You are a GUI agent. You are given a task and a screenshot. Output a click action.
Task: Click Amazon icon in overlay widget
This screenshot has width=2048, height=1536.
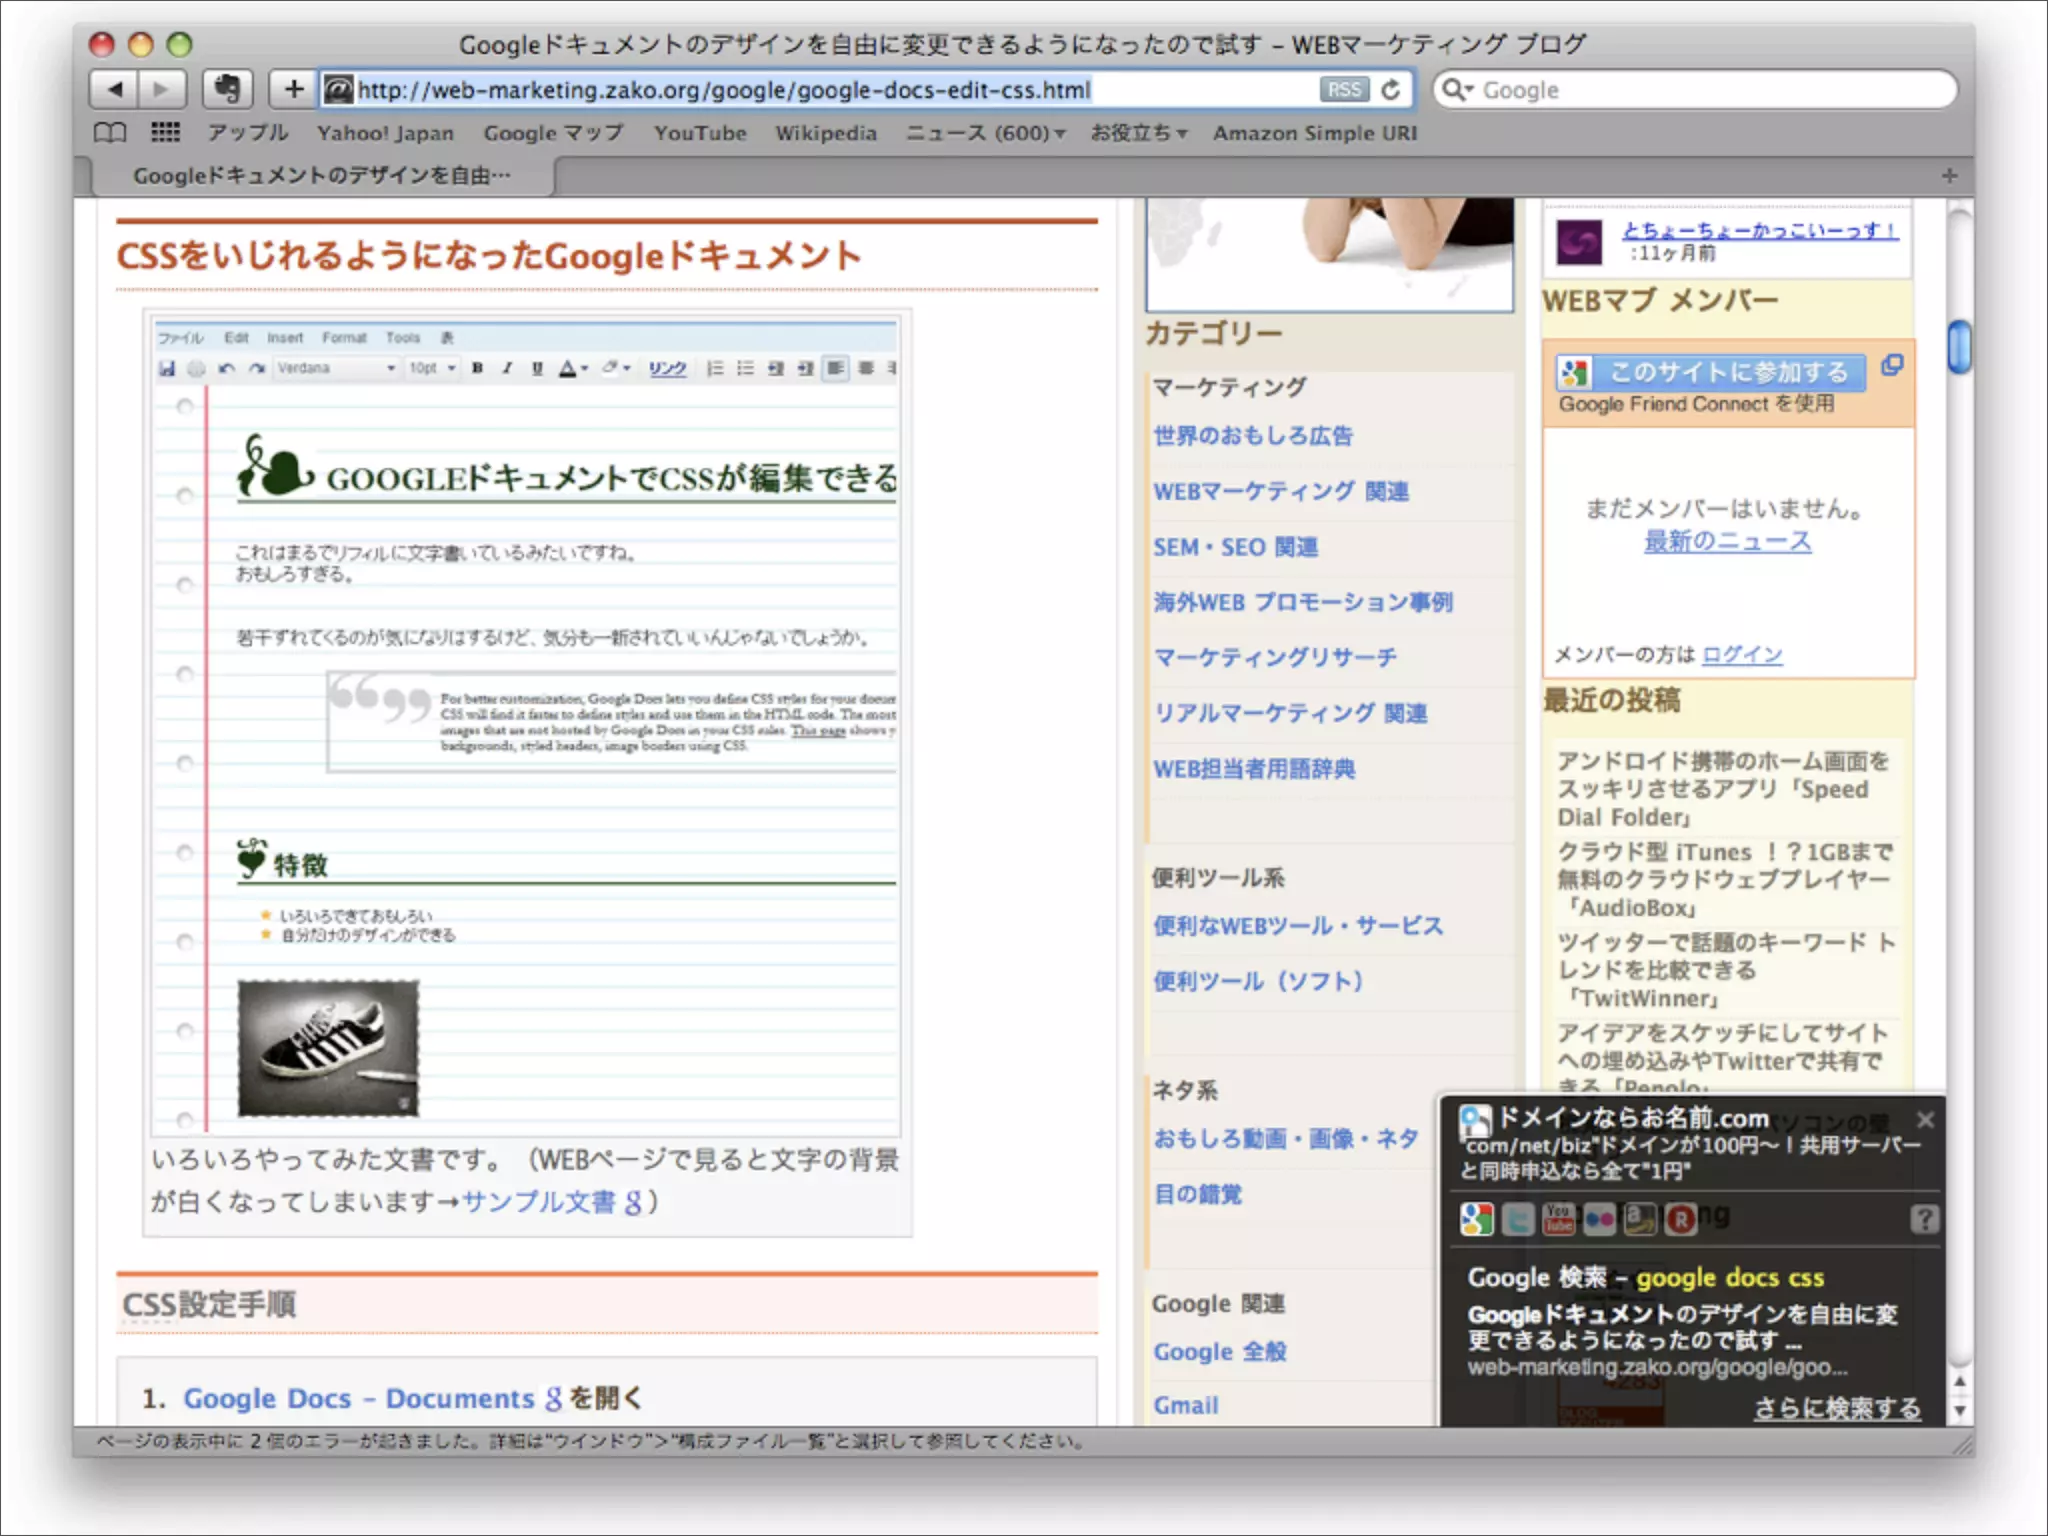[1640, 1219]
